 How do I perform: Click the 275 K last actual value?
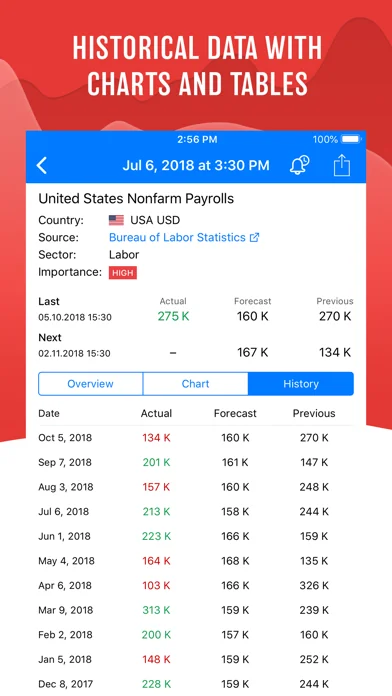point(173,316)
